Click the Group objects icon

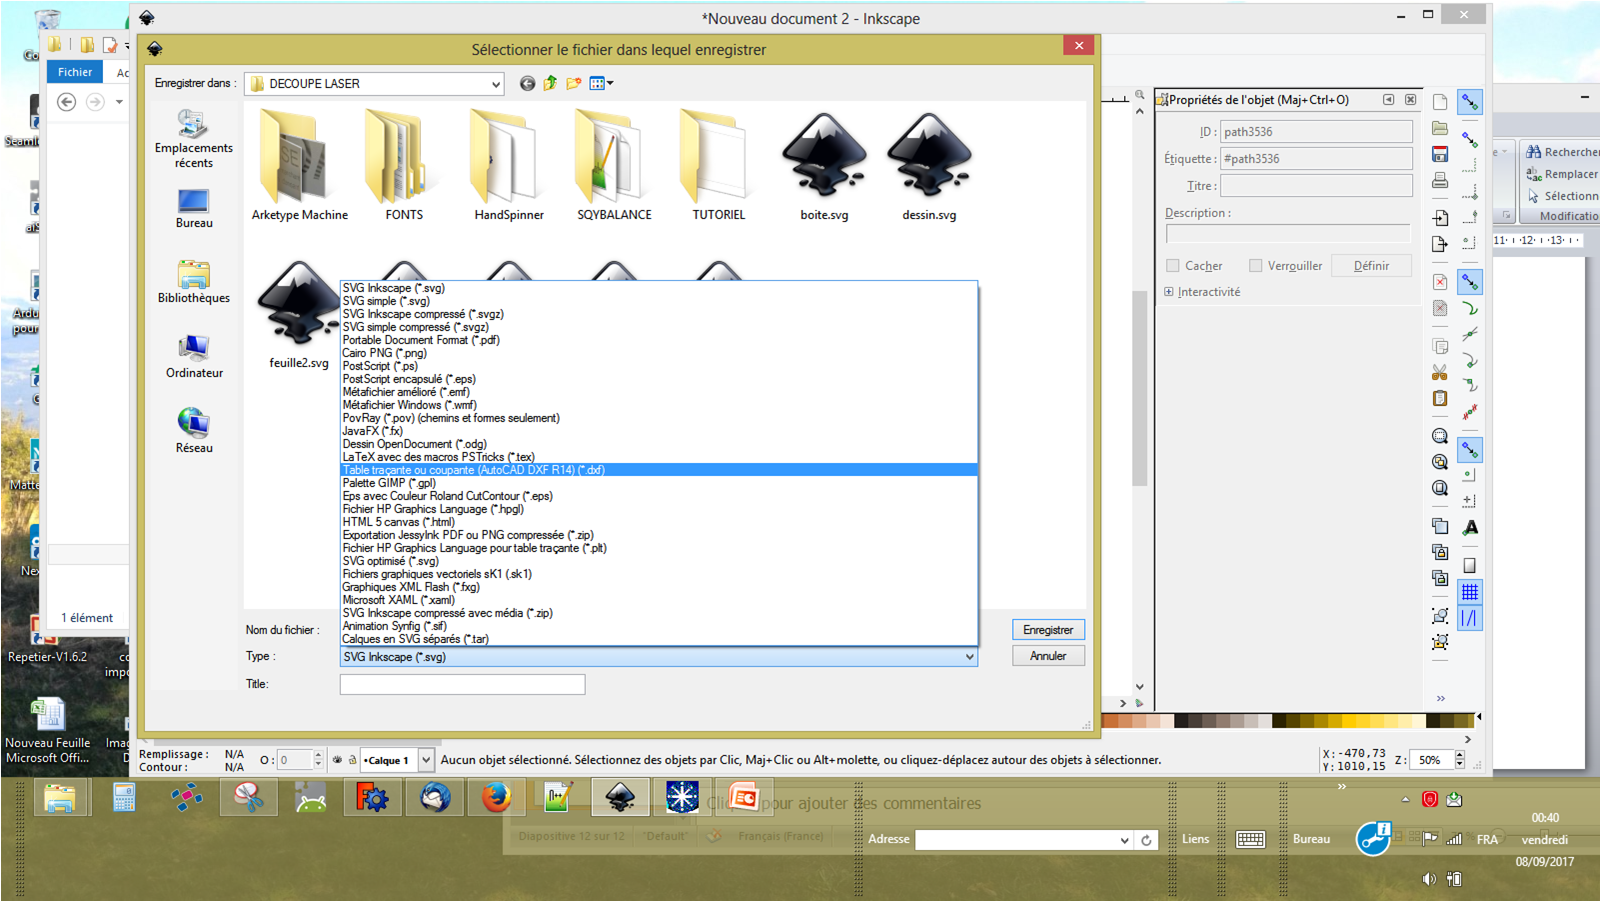click(1440, 616)
